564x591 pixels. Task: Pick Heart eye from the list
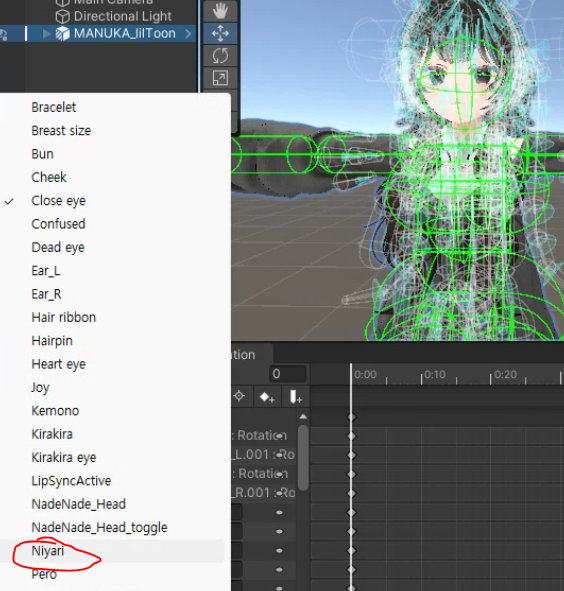[x=58, y=364]
